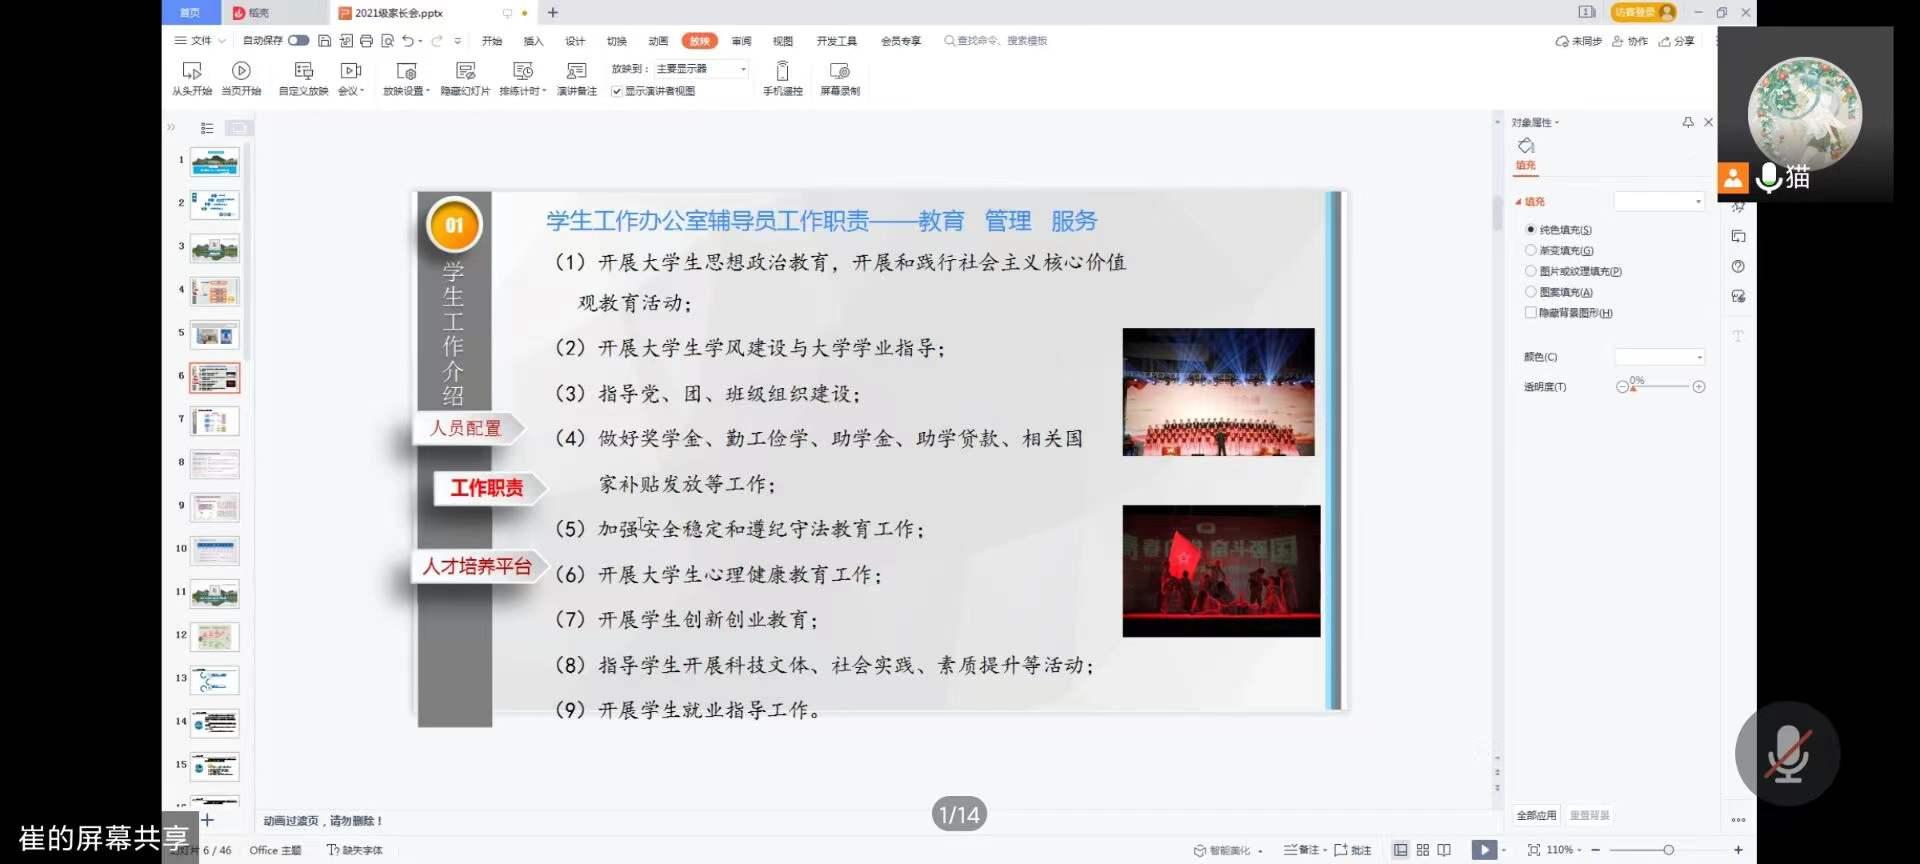Open the 插入 ribbon tab
The image size is (1920, 864).
coord(533,41)
